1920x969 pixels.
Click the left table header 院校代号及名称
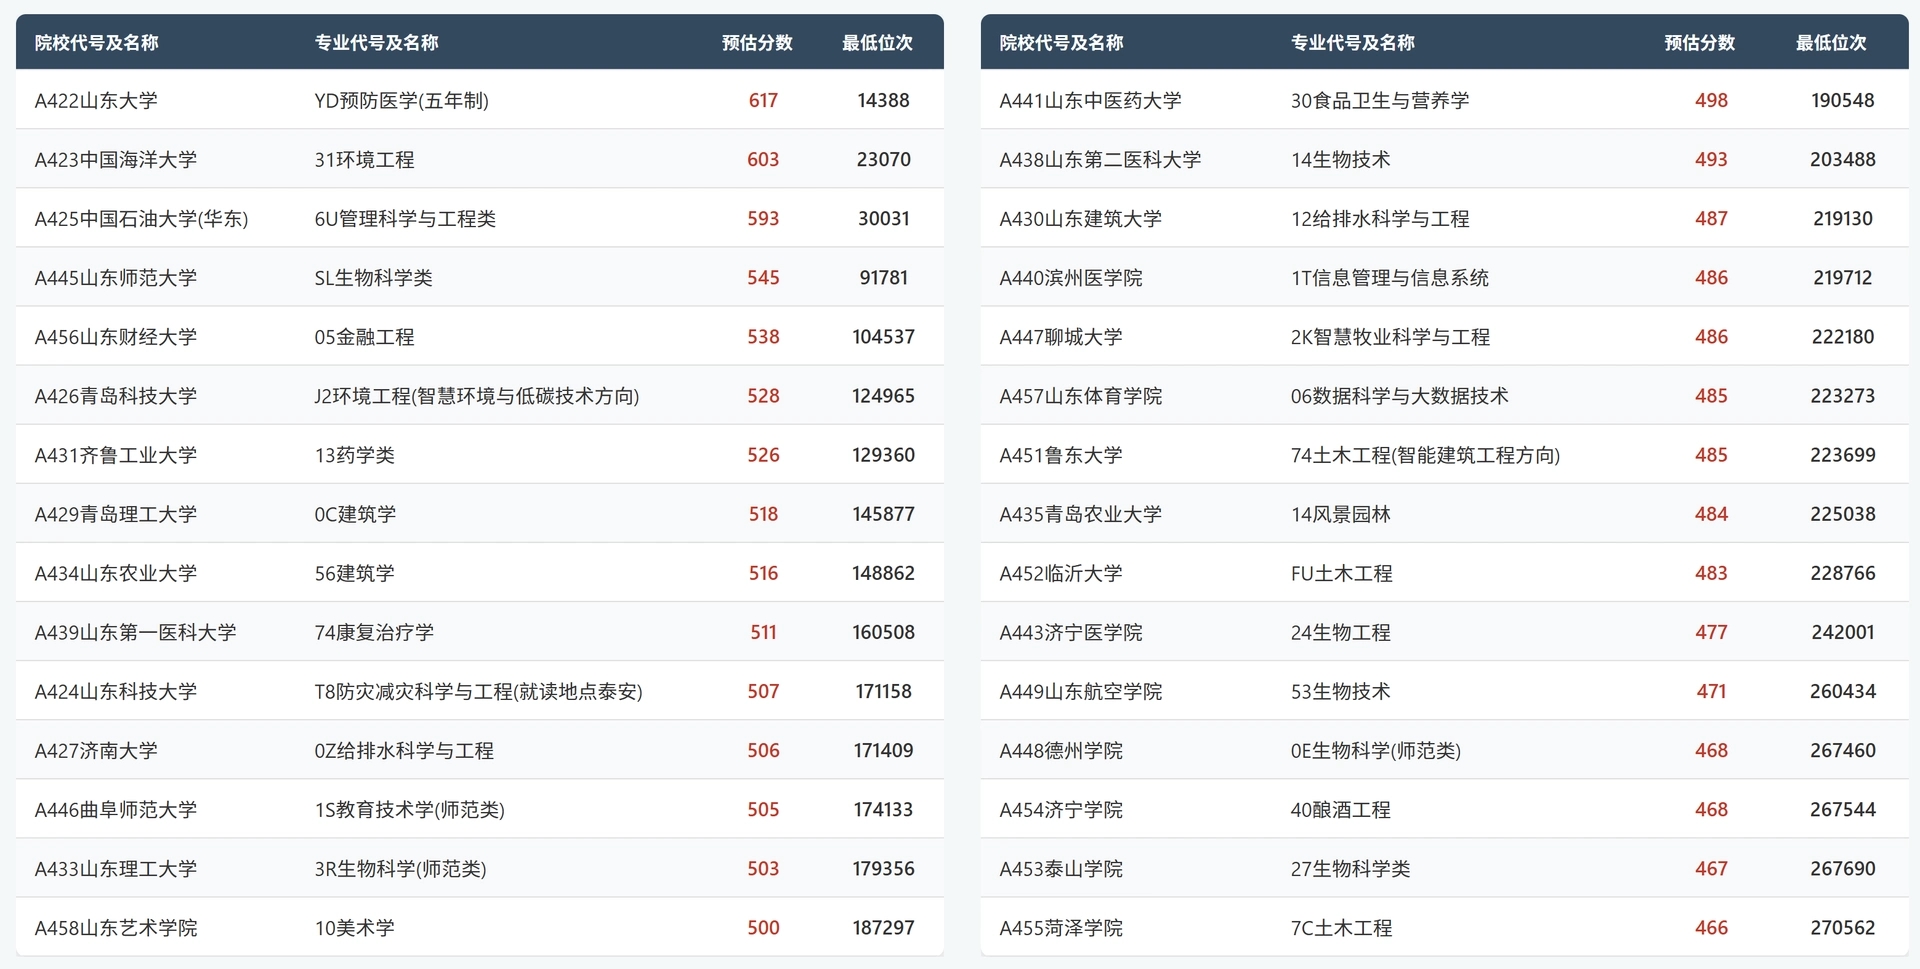[96, 43]
